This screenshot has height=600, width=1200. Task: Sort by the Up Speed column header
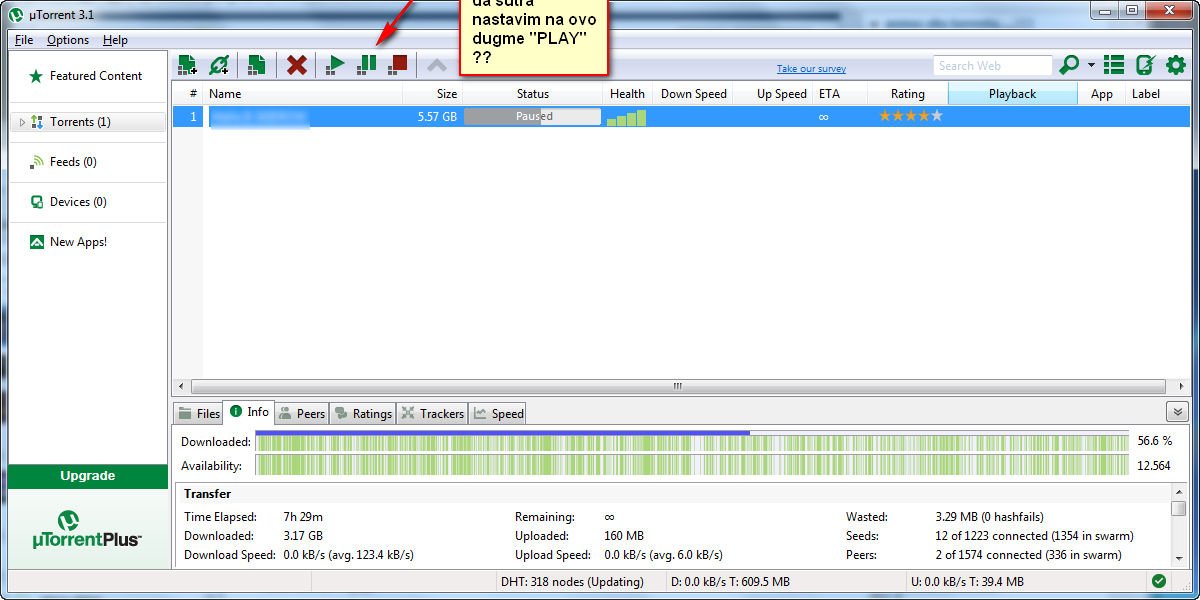point(772,94)
